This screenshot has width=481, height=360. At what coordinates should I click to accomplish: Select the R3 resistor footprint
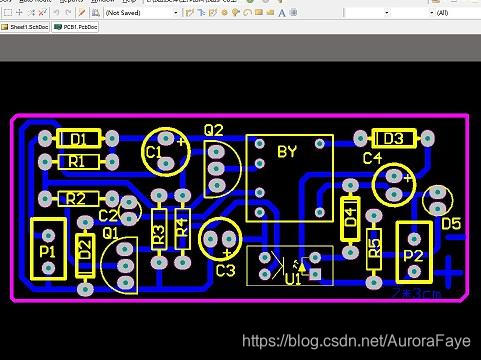coord(159,229)
